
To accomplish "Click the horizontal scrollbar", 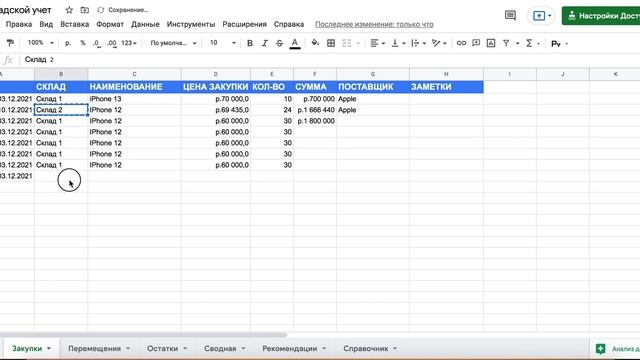I will (143, 335).
